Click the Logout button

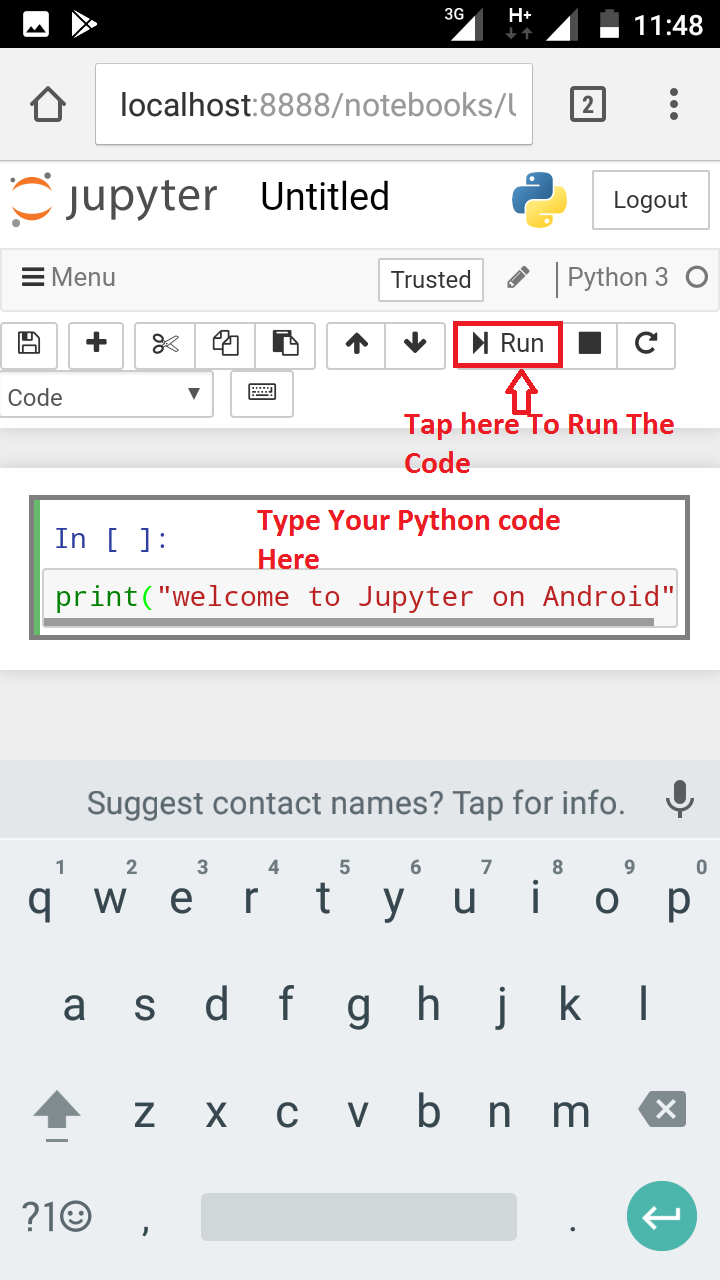pyautogui.click(x=650, y=200)
